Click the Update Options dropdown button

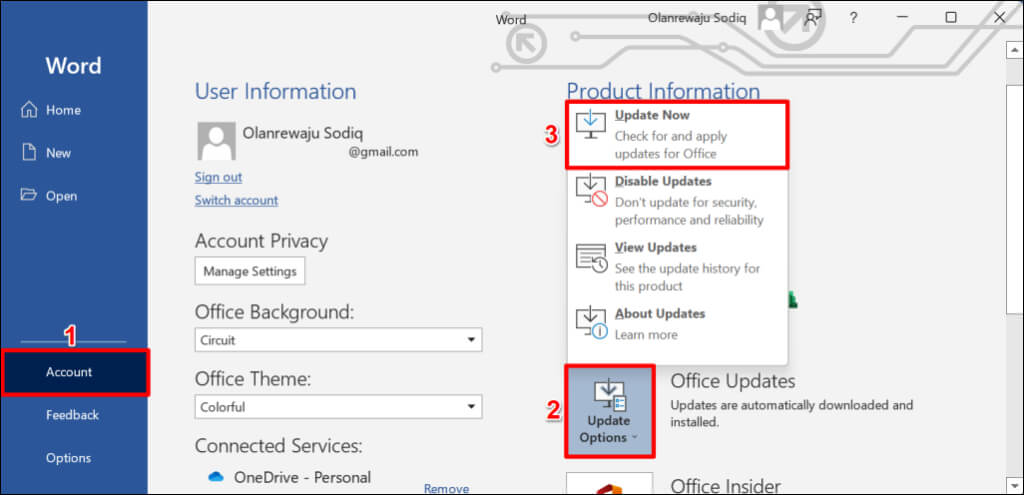(609, 411)
